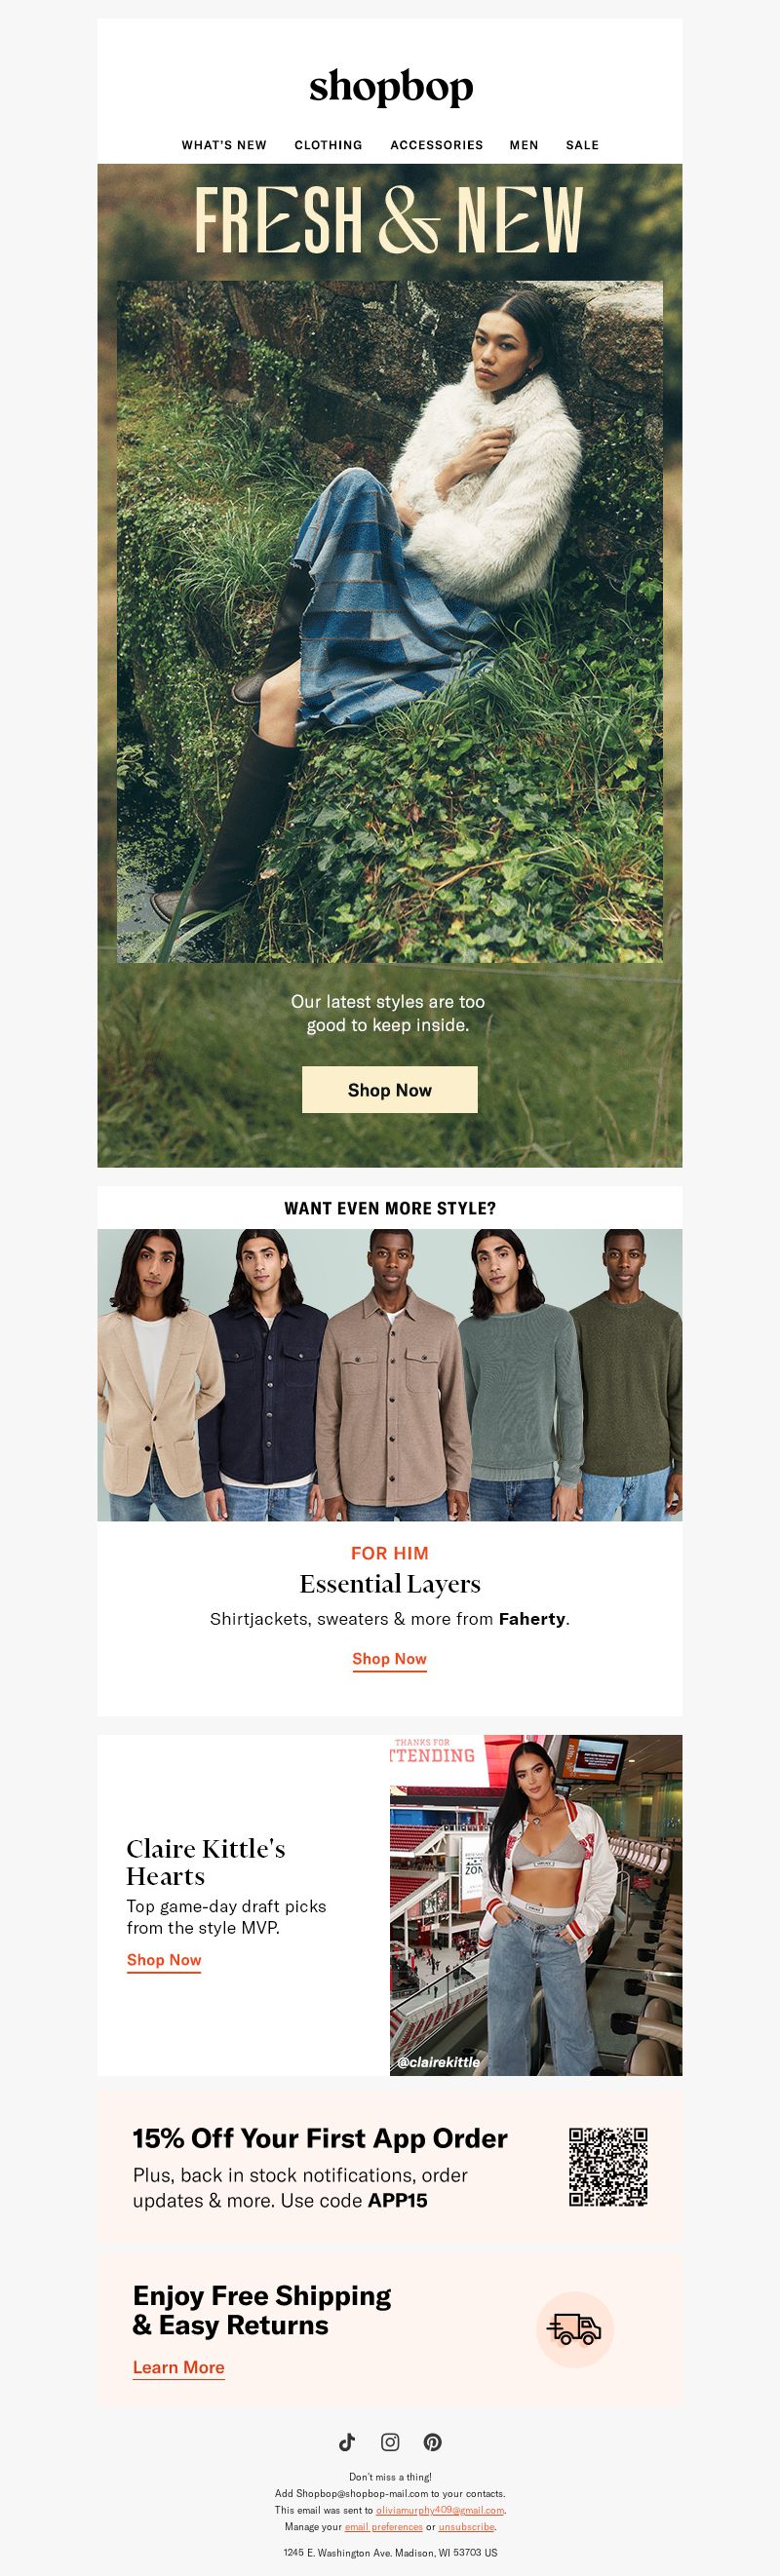780x2576 pixels.
Task: Go to the Accessories section
Action: point(436,145)
